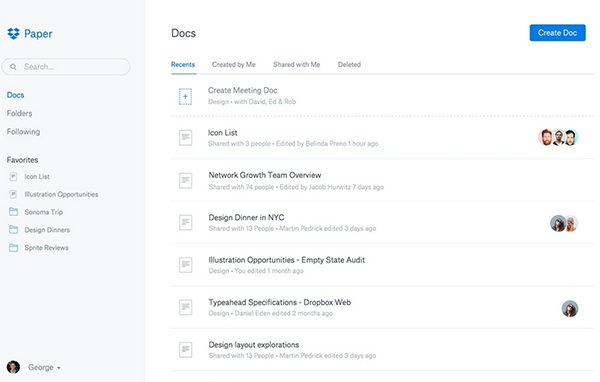The height and width of the screenshot is (382, 600).
Task: Click the document icon beside Icon List row
Action: (186, 137)
